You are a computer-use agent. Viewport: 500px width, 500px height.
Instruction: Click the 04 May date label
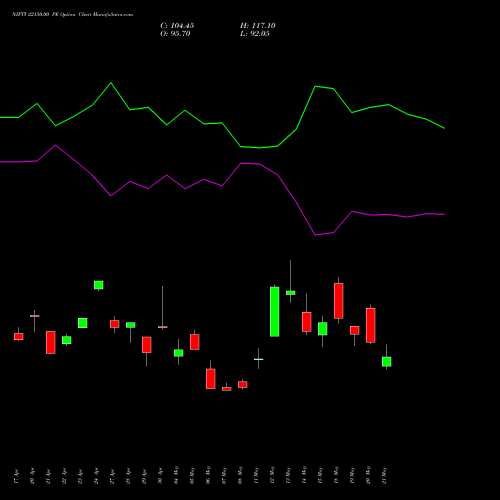tap(176, 475)
